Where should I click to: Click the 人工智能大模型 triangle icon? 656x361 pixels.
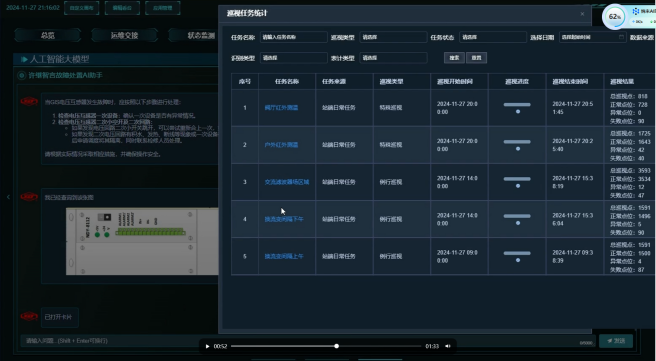click(24, 59)
